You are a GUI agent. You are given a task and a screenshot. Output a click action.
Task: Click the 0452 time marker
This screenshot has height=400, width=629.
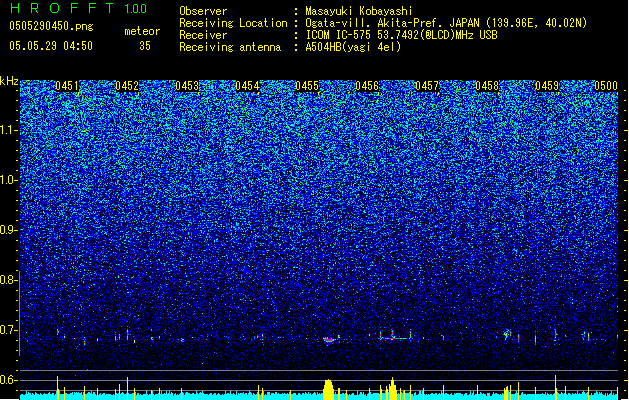pyautogui.click(x=127, y=86)
